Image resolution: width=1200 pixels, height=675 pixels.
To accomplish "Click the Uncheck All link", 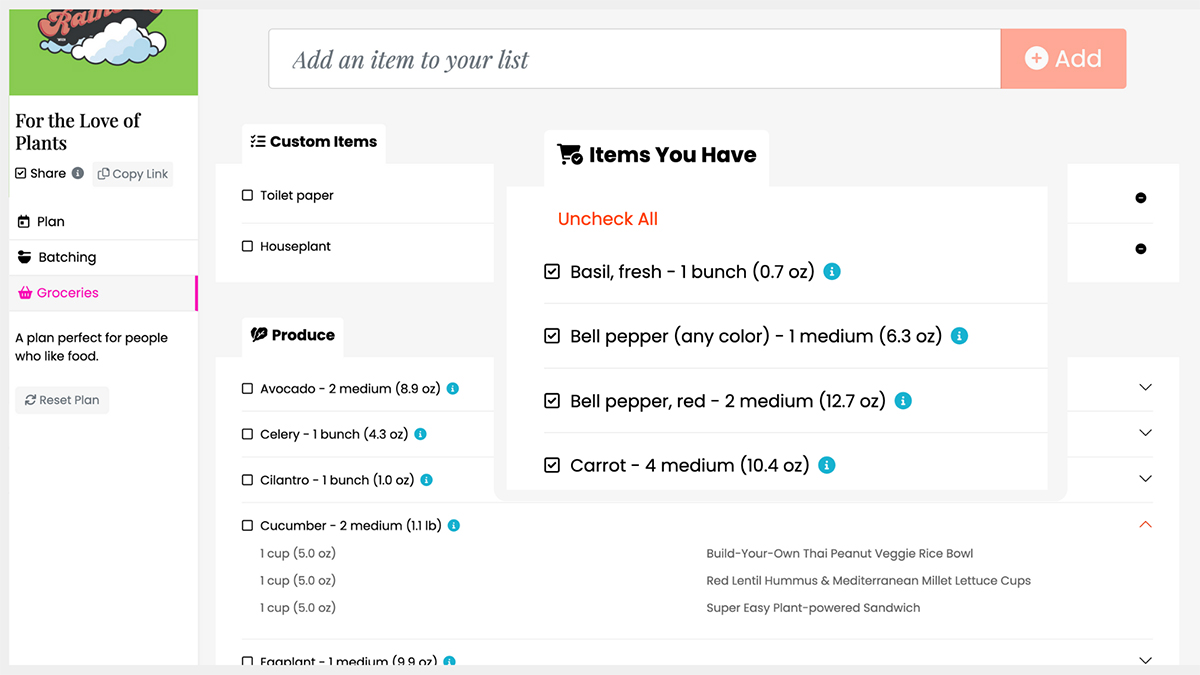I will (x=608, y=219).
